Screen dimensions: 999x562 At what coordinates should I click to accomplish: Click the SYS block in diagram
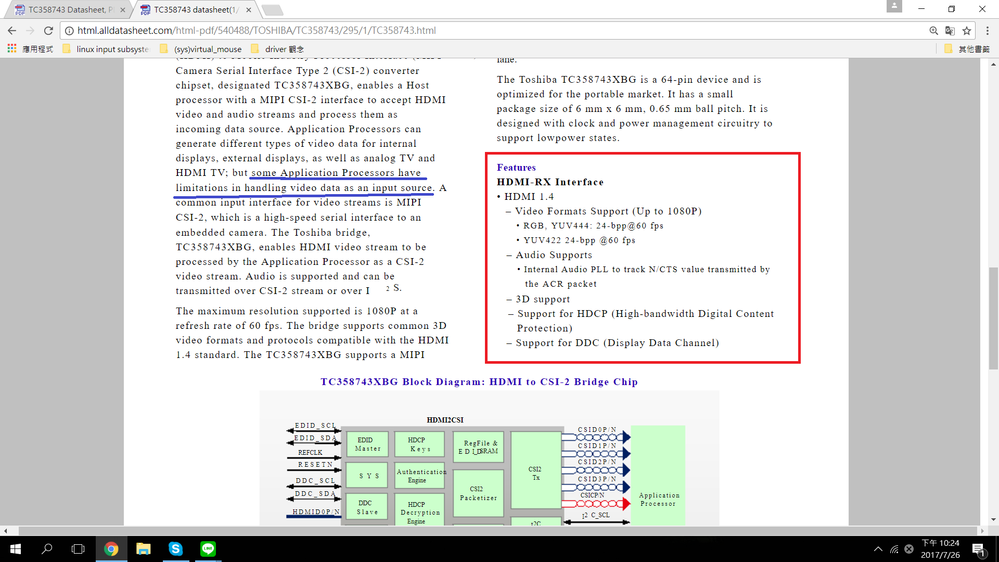click(367, 476)
